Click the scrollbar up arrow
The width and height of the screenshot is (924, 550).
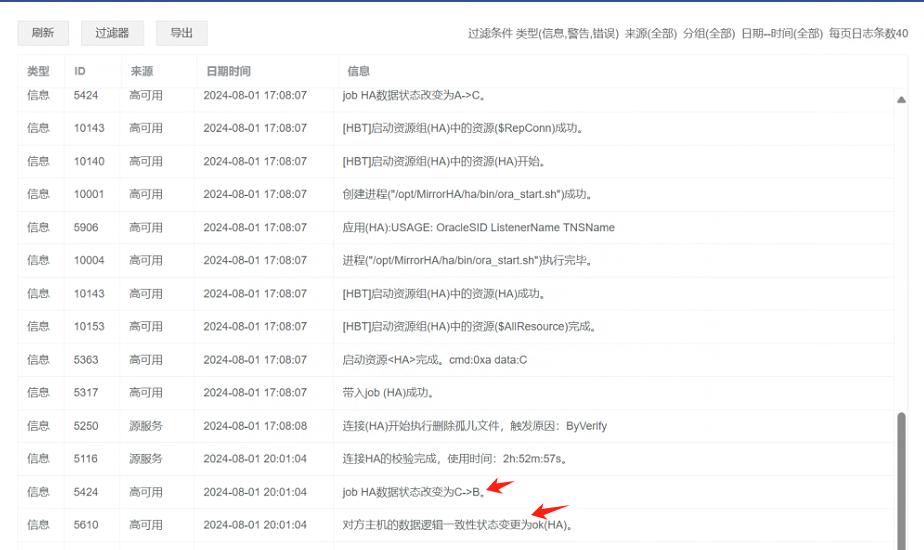901,100
